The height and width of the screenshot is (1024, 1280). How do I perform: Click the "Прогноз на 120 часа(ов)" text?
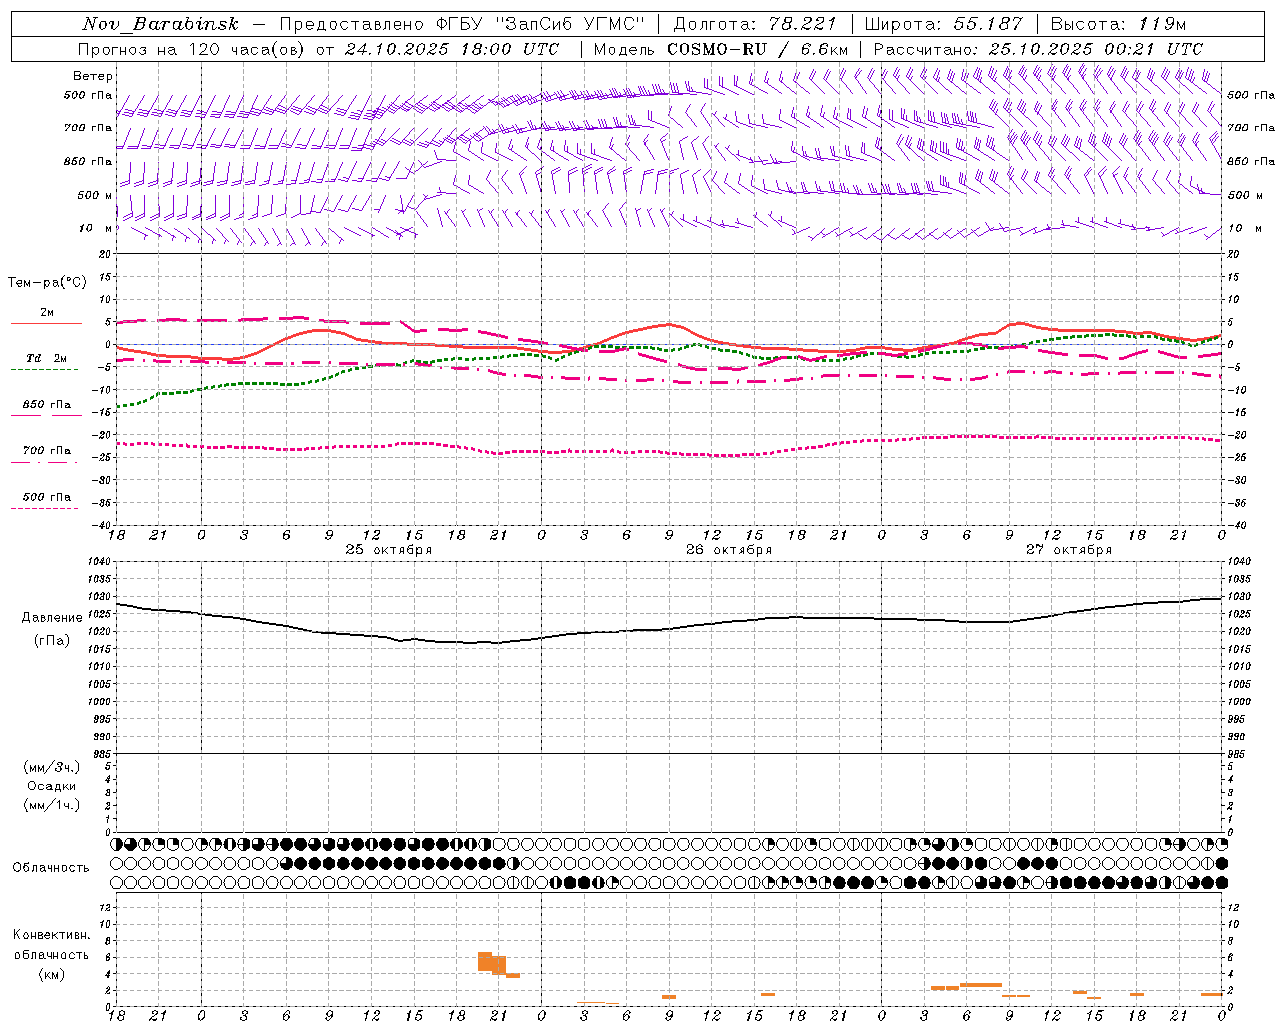point(192,49)
